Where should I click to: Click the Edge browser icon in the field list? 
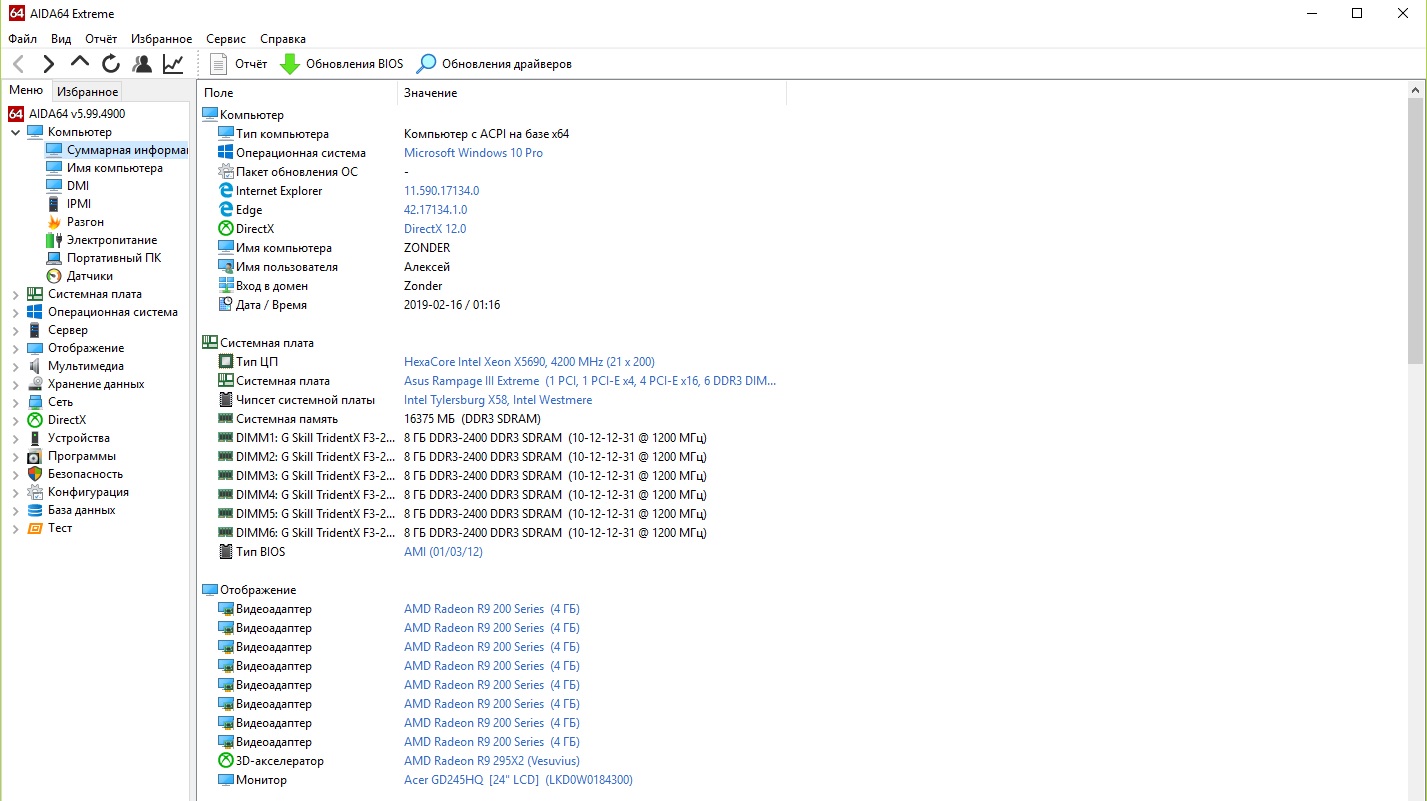point(226,210)
